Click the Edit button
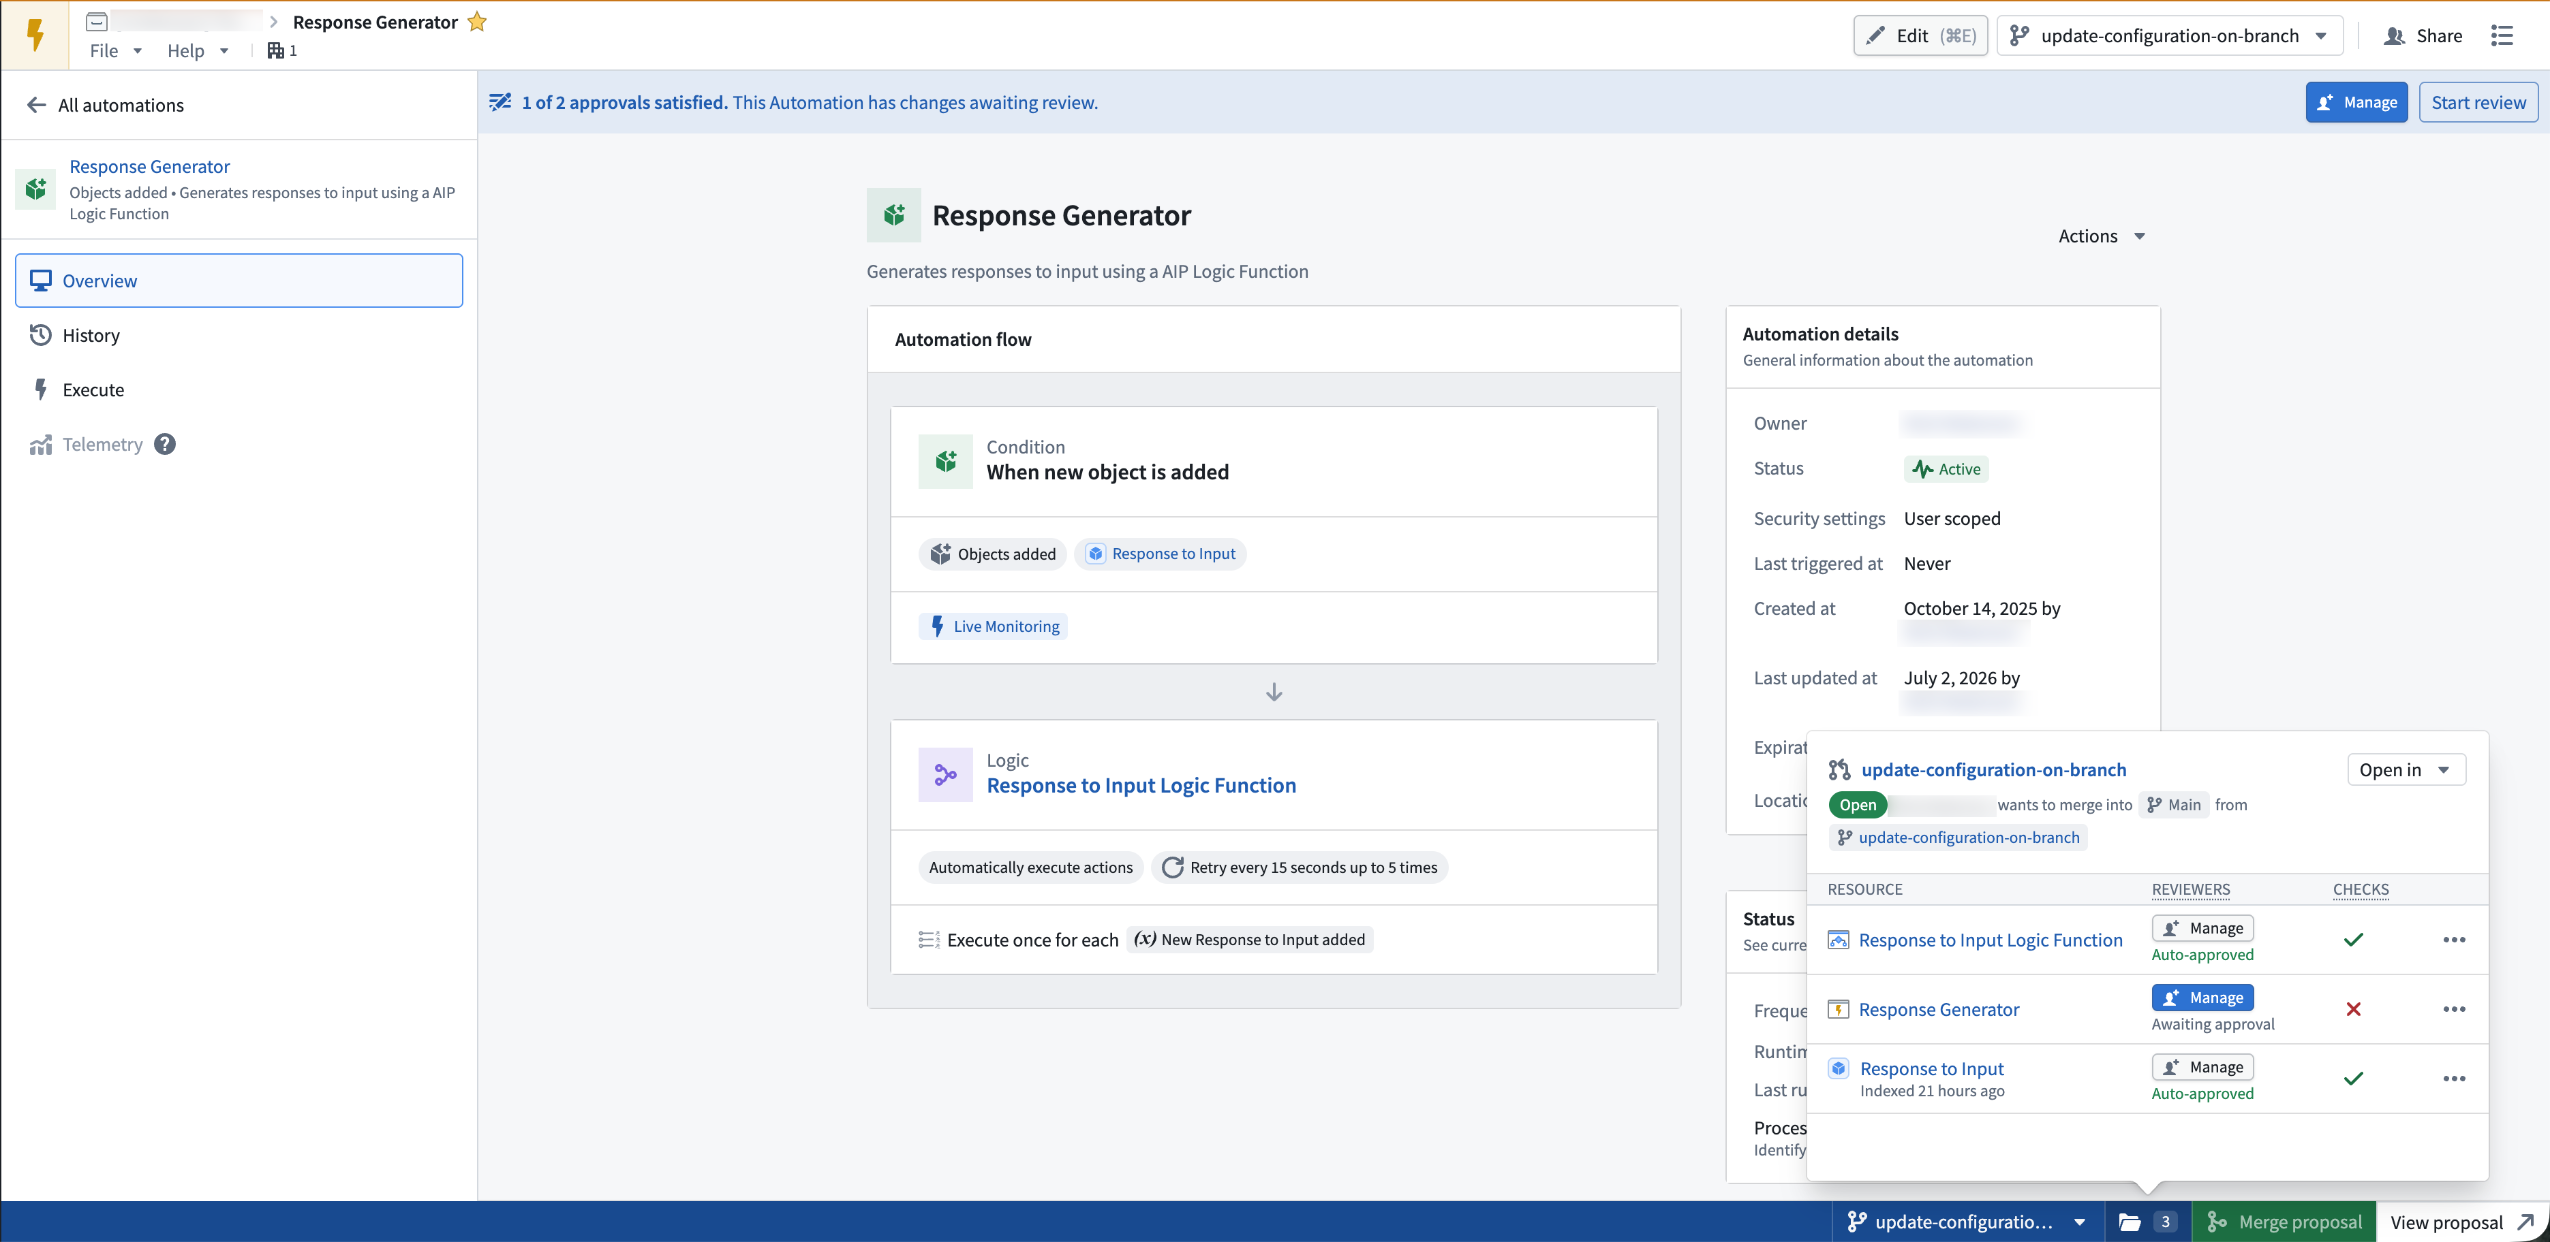Screen dimensions: 2550x1242 [x=1920, y=36]
